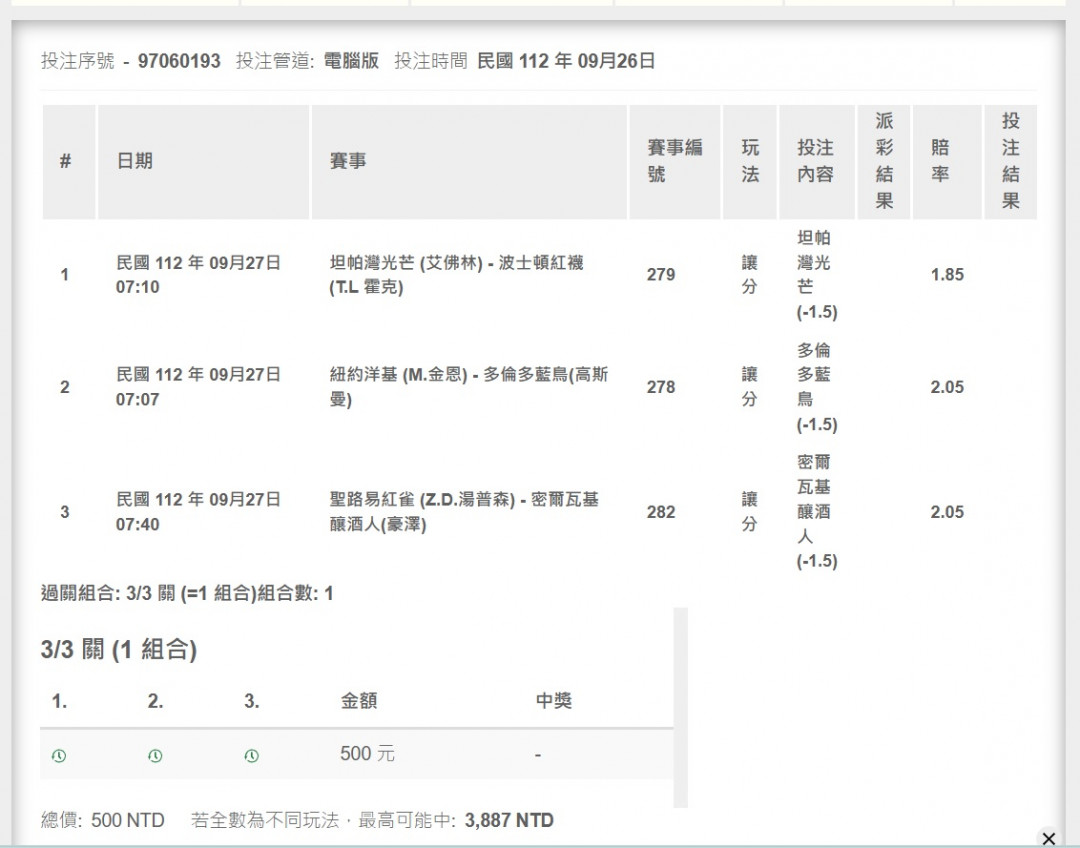The height and width of the screenshot is (848, 1080).
Task: Click bet content 多倫多藍鳥 (-1.5)
Action: (x=817, y=386)
